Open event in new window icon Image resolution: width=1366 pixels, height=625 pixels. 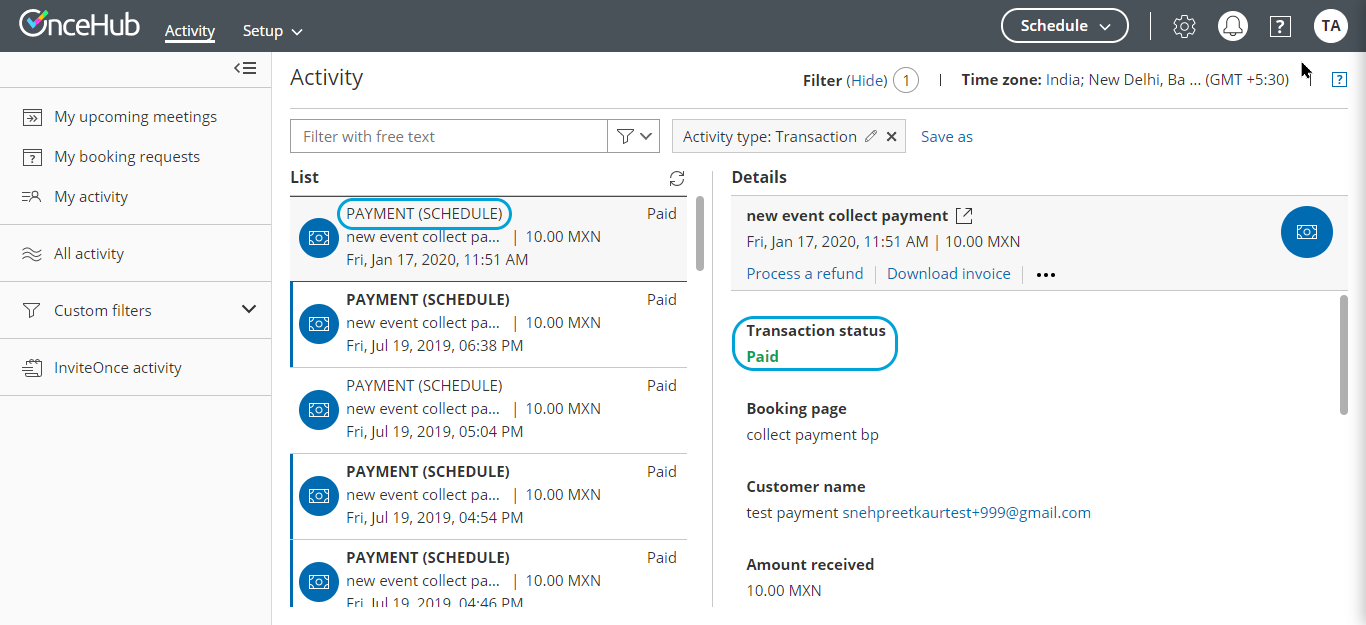click(964, 216)
